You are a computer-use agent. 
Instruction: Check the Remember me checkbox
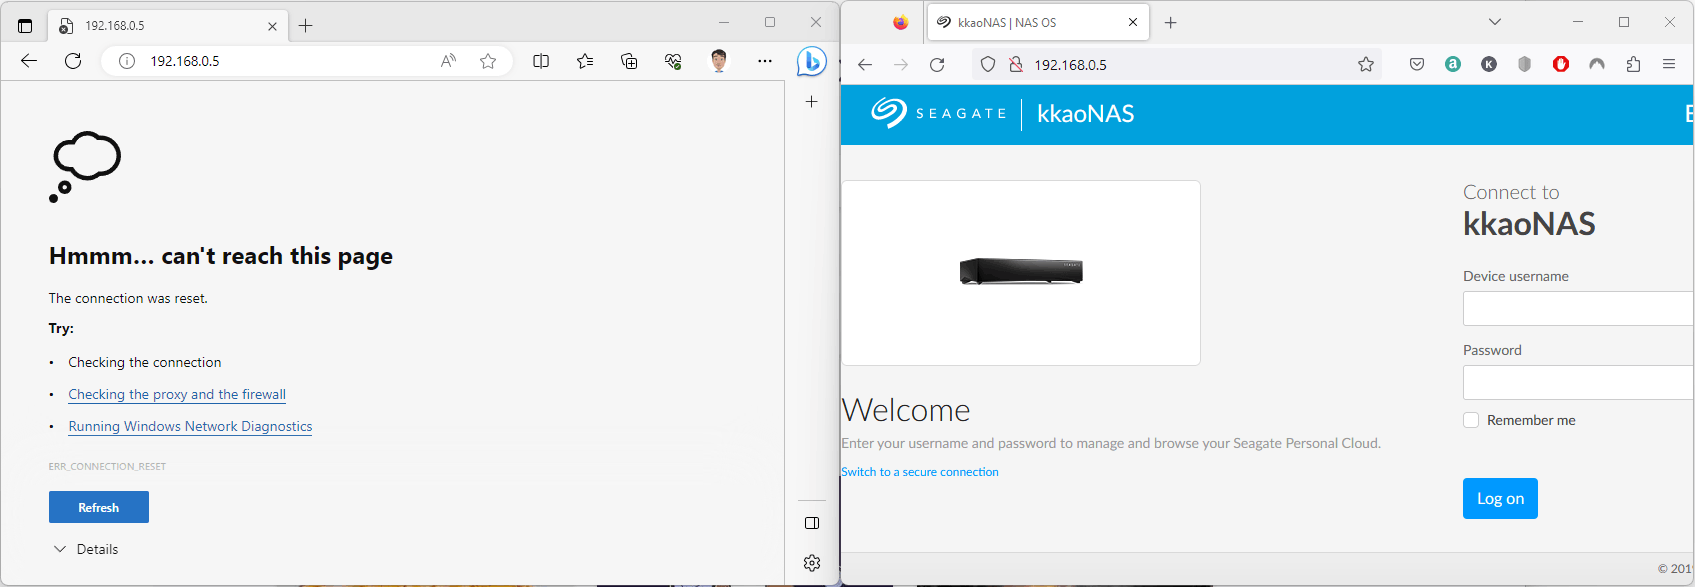[1471, 420]
